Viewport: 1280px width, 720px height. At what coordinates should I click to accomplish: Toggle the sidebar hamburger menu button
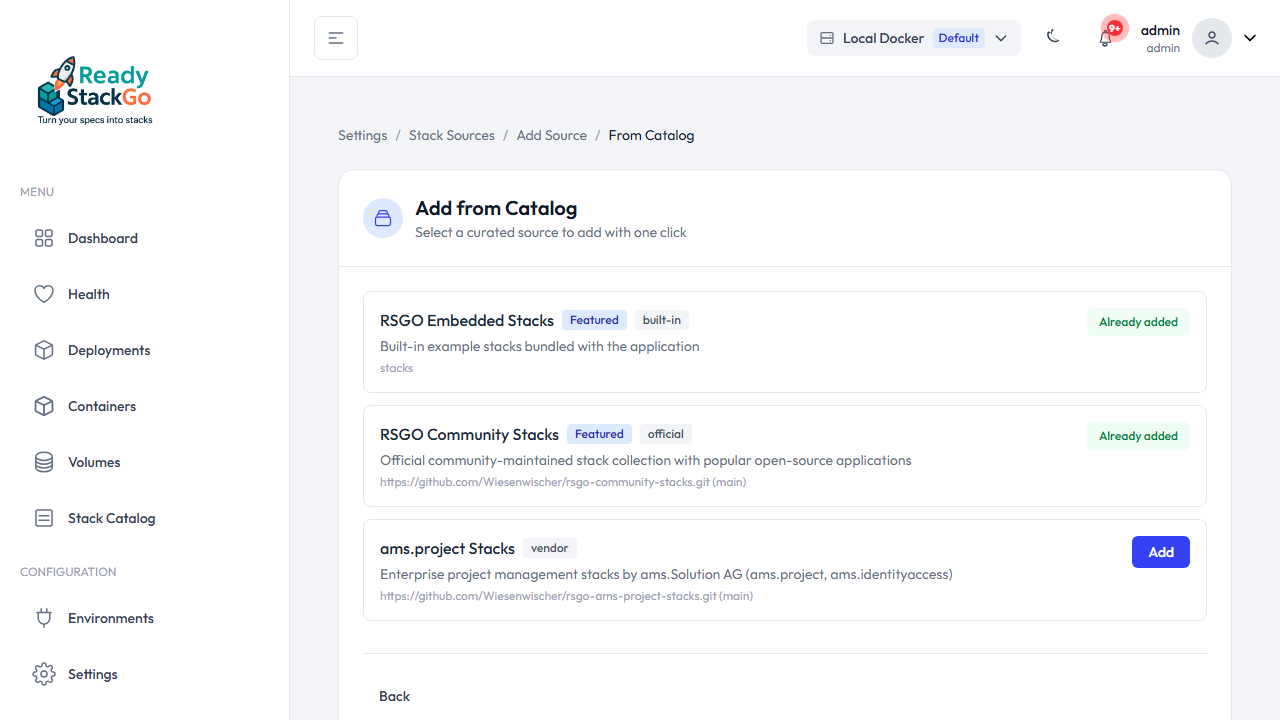[336, 38]
